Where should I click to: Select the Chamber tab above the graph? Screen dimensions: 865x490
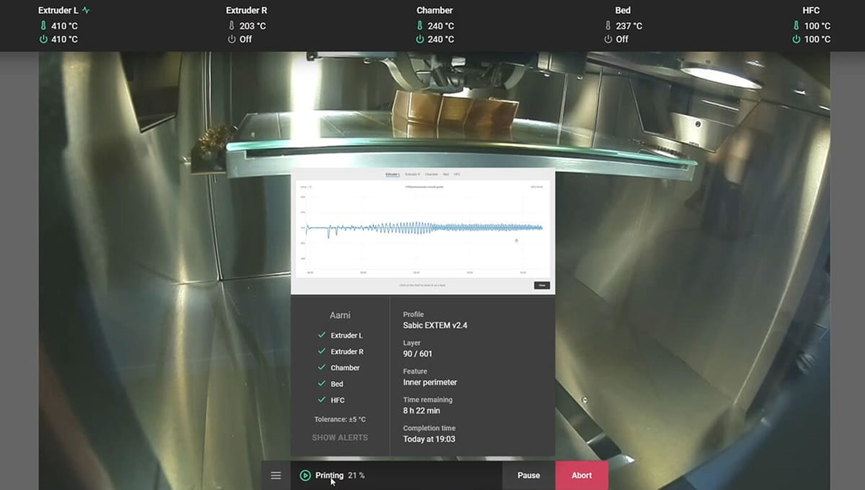point(433,174)
